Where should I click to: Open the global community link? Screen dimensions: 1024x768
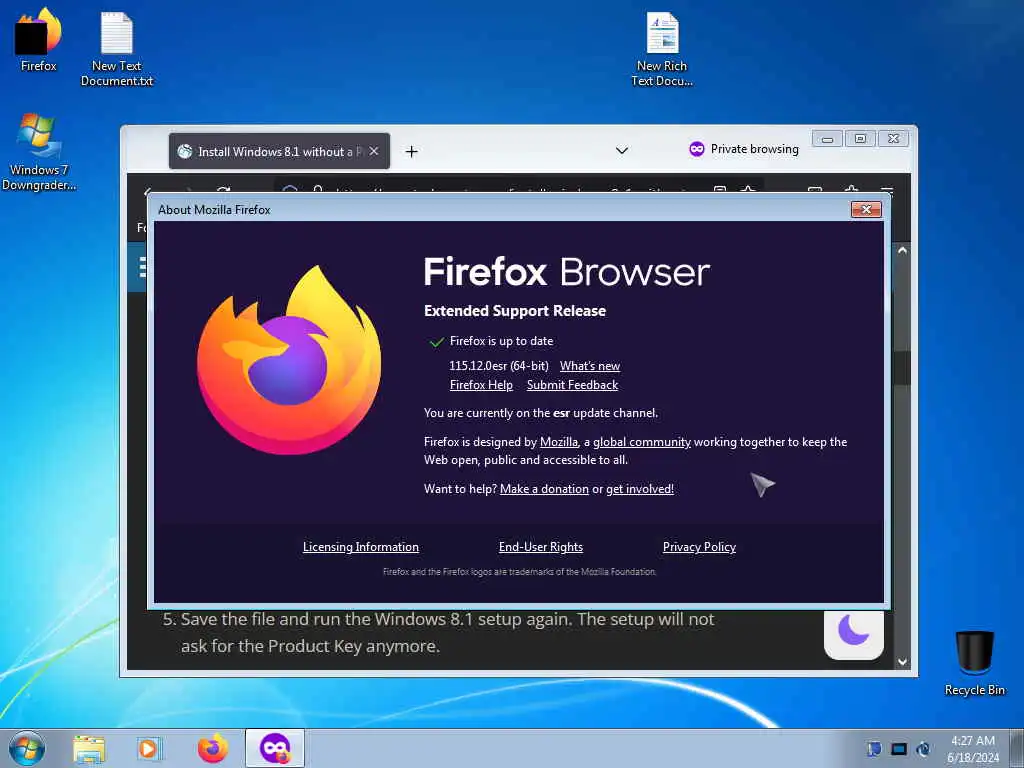(x=642, y=441)
